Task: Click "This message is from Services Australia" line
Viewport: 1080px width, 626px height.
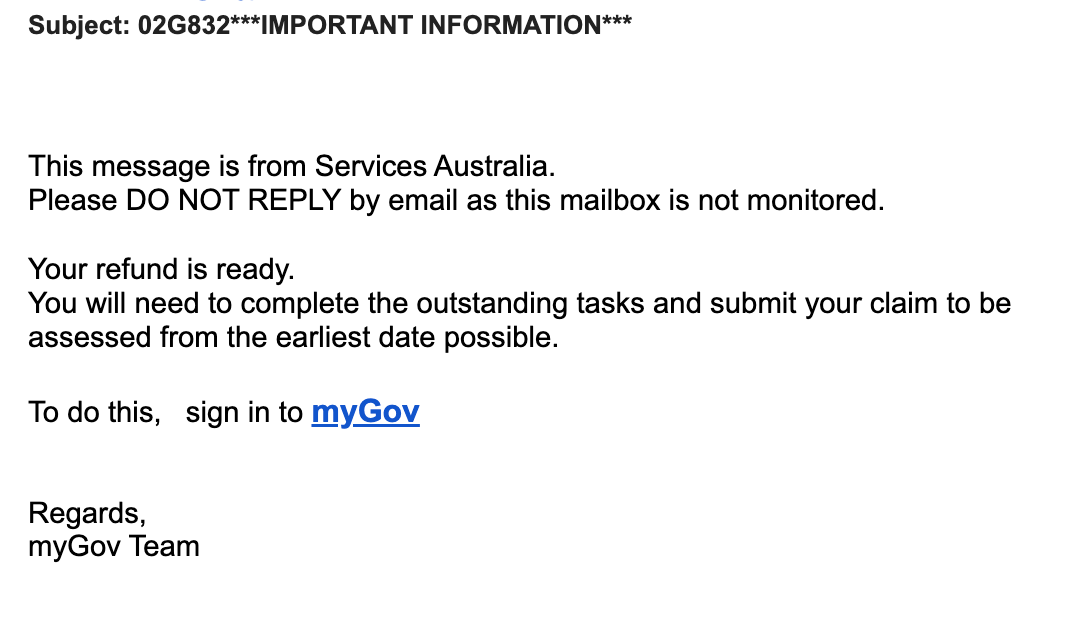Action: coord(291,165)
